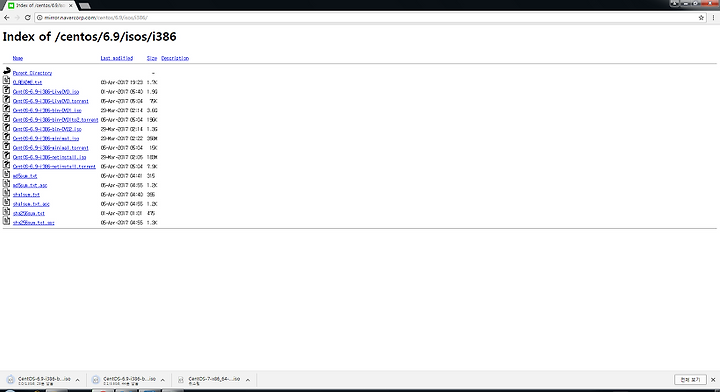Open the sha256sum.txt link
This screenshot has height=392, width=720.
tap(29, 213)
